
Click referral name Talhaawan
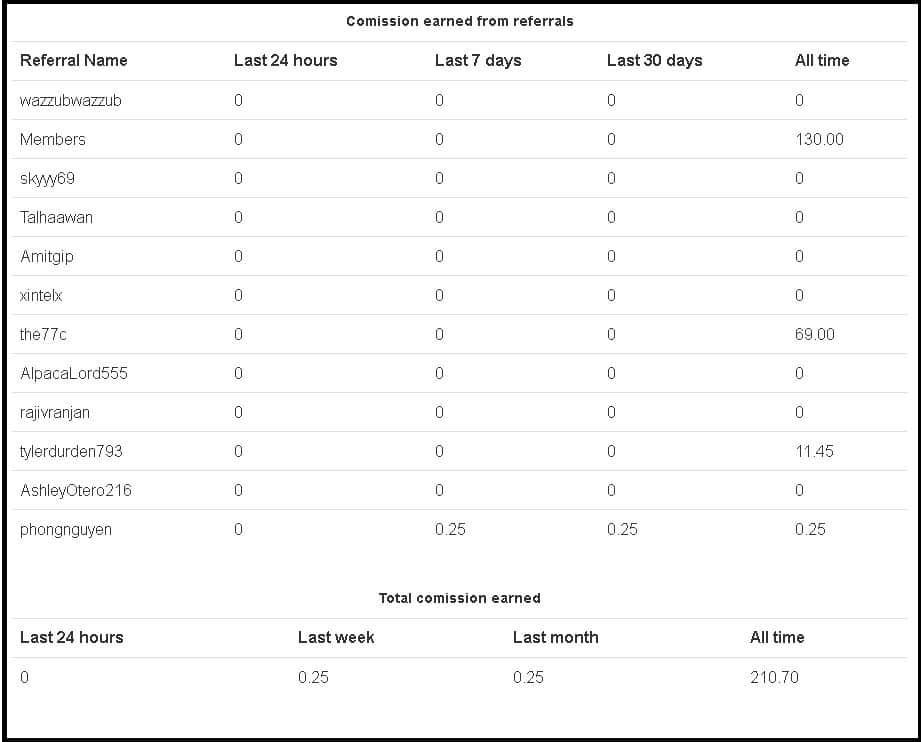(56, 217)
